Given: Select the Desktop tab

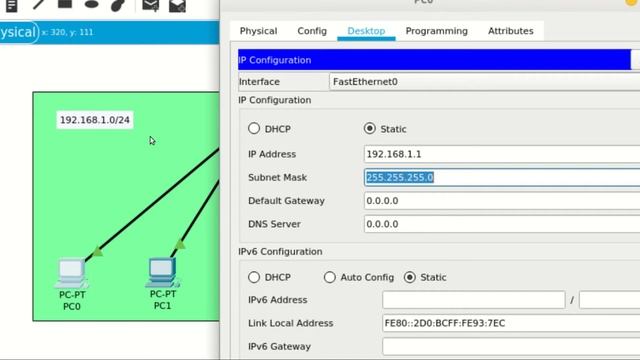Looking at the screenshot, I should (366, 31).
